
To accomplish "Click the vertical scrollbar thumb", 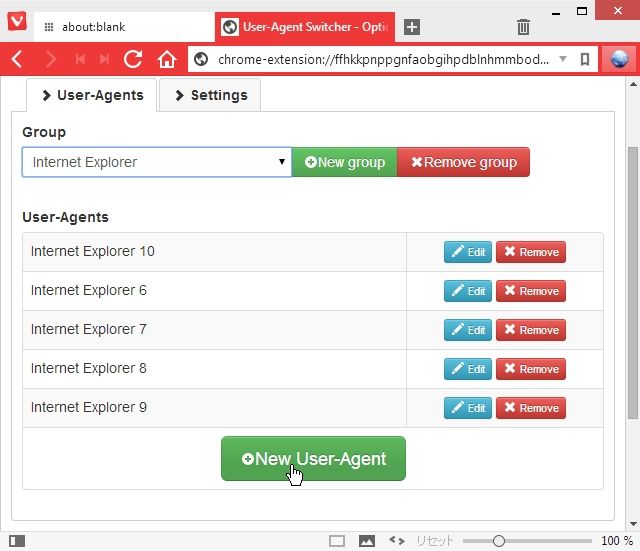I will 633,283.
